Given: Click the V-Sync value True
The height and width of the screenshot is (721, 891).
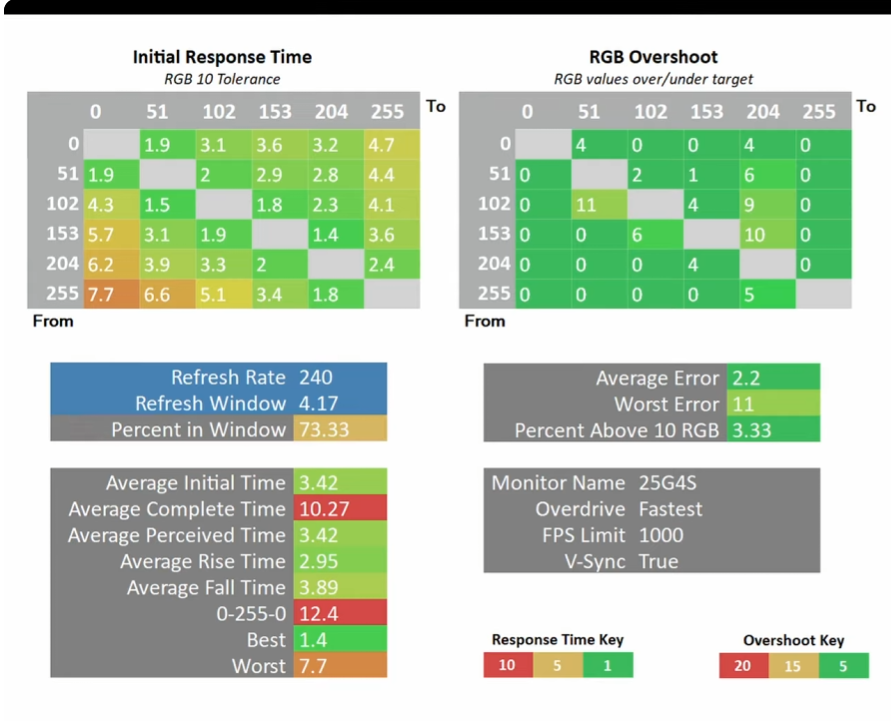Looking at the screenshot, I should [x=659, y=561].
